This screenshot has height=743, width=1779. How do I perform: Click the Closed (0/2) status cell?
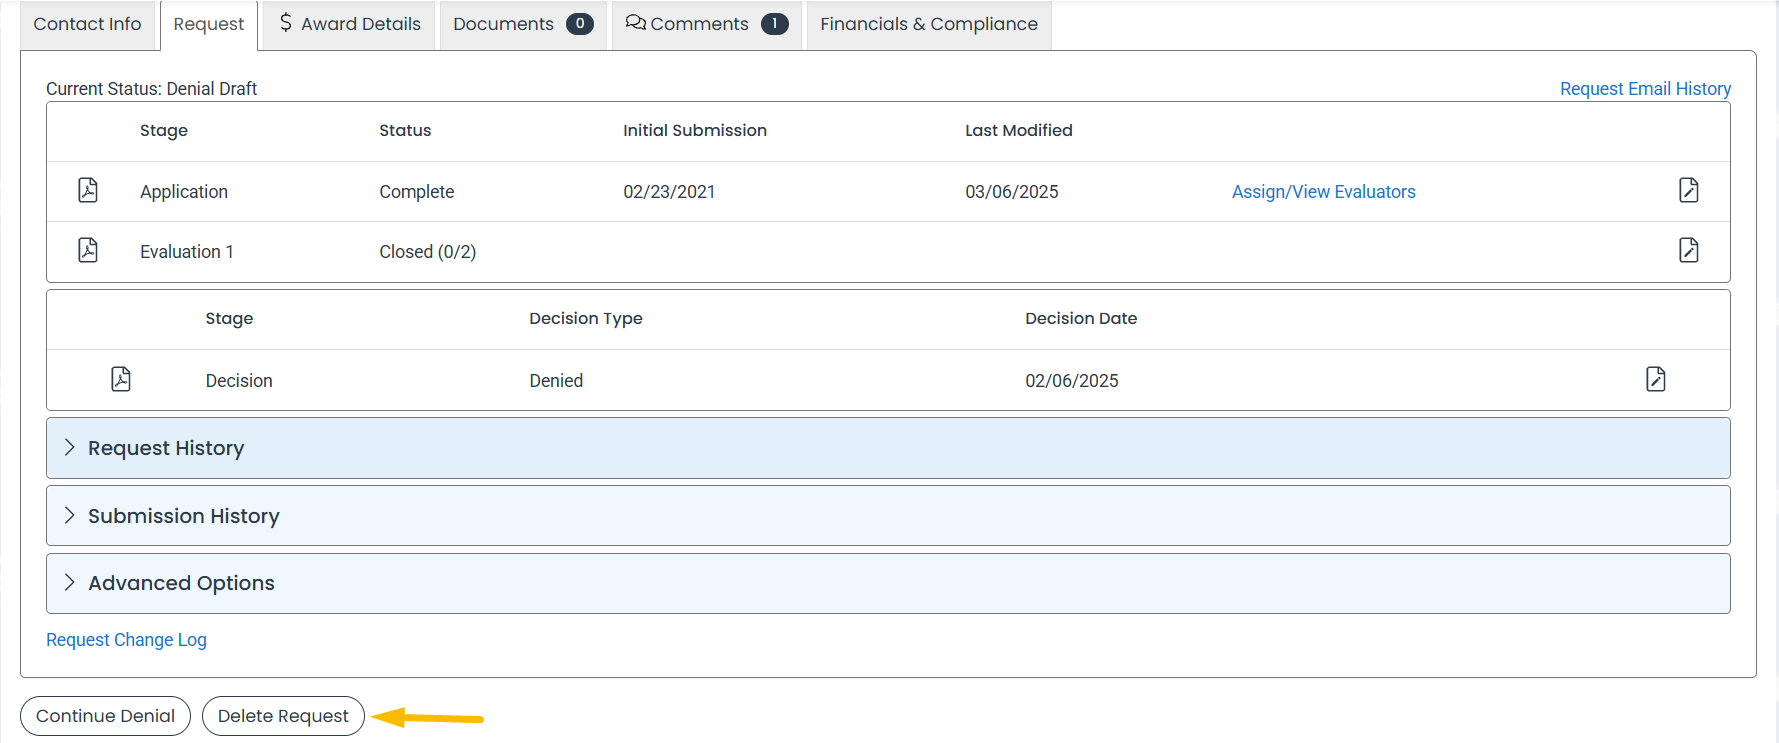[427, 252]
